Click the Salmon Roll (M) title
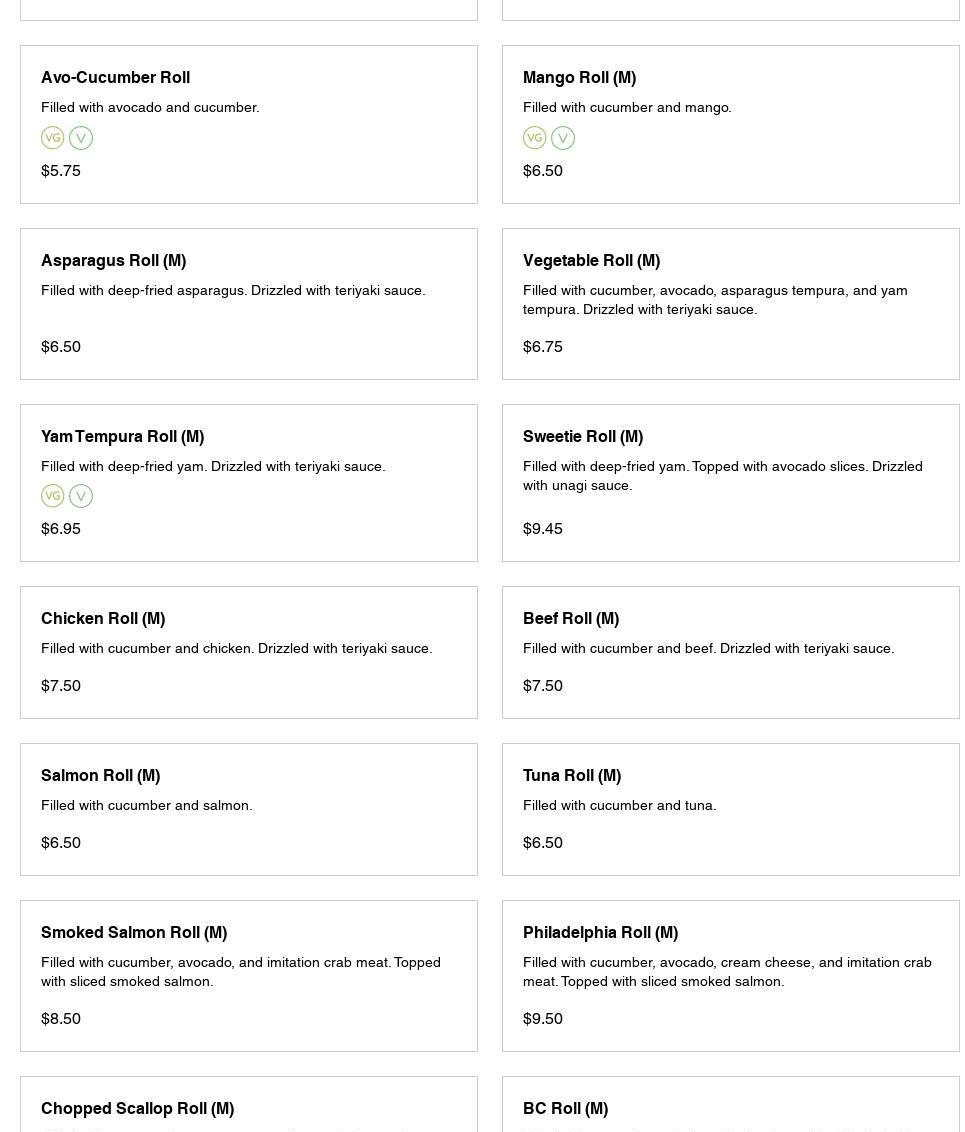Viewport: 965px width, 1132px height. point(100,775)
